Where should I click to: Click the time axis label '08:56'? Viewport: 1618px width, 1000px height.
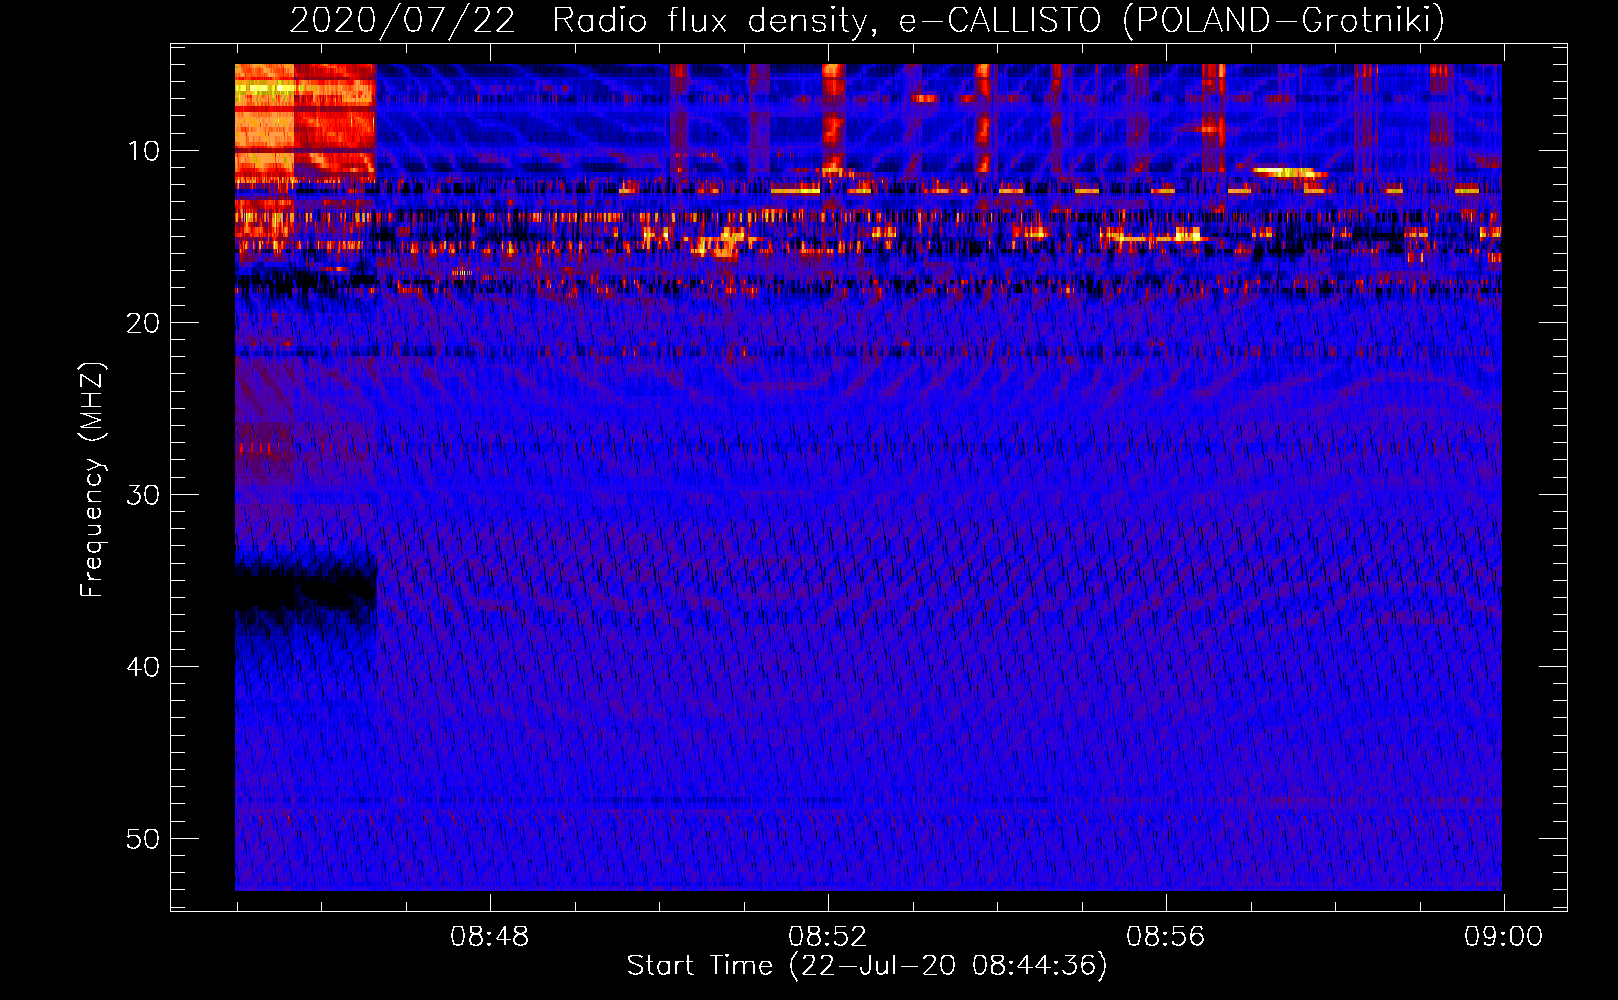pos(1165,937)
